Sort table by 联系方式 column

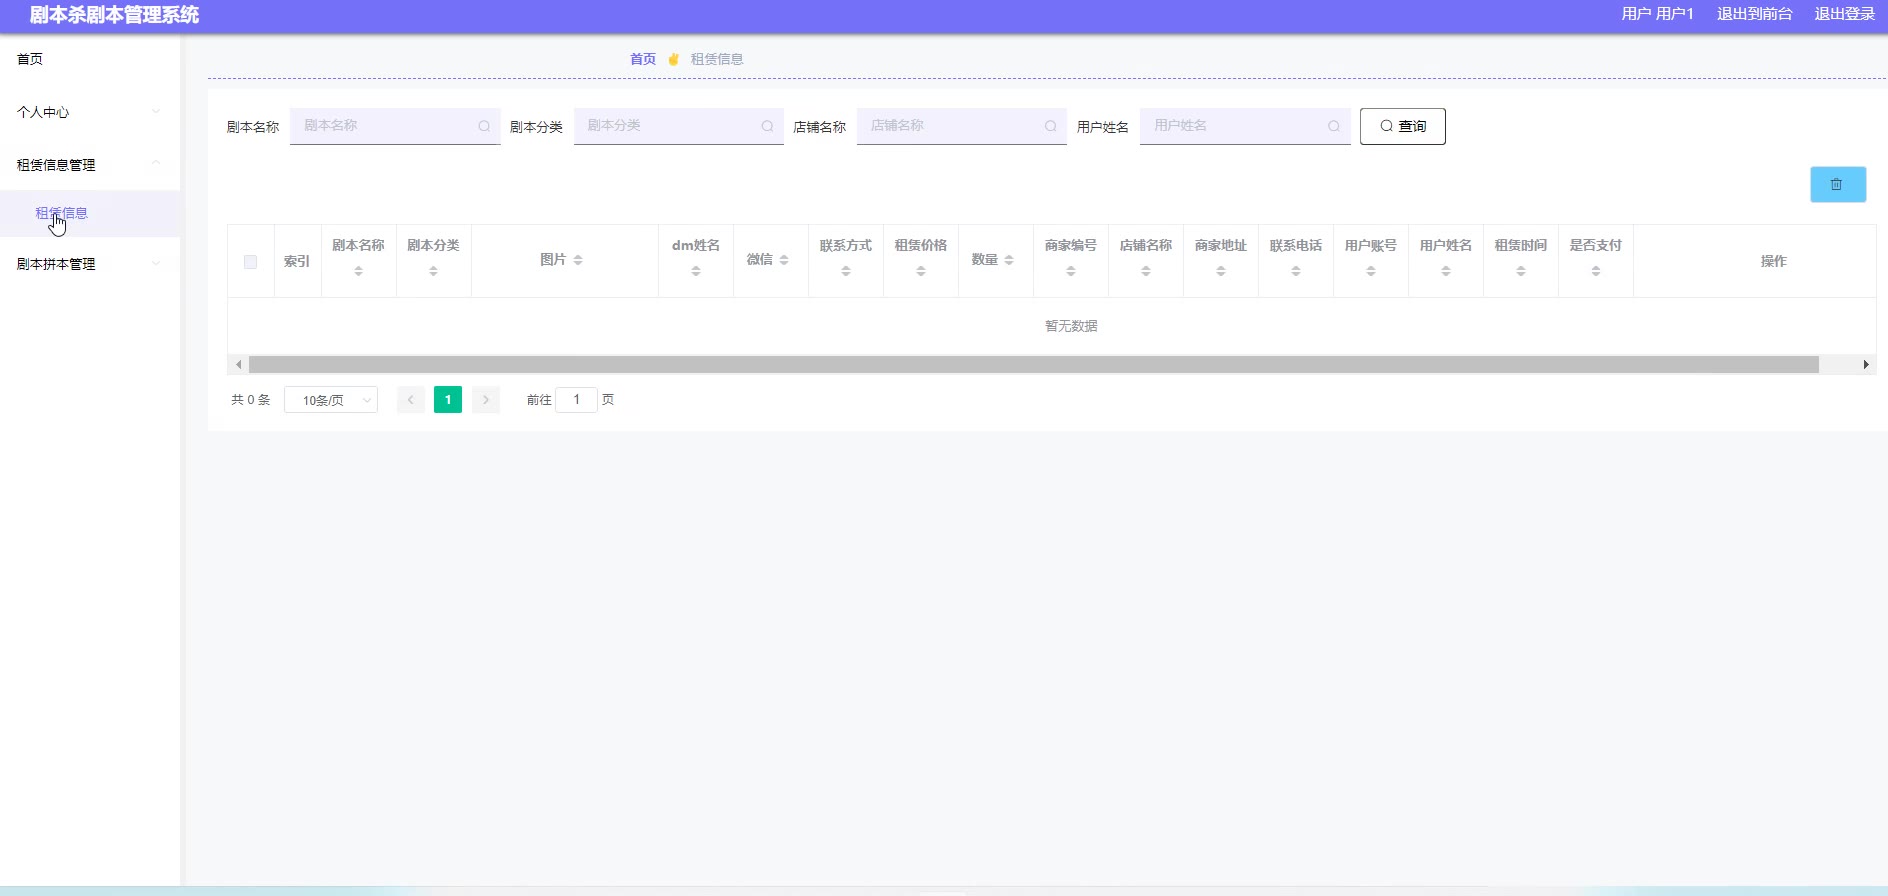click(x=846, y=271)
